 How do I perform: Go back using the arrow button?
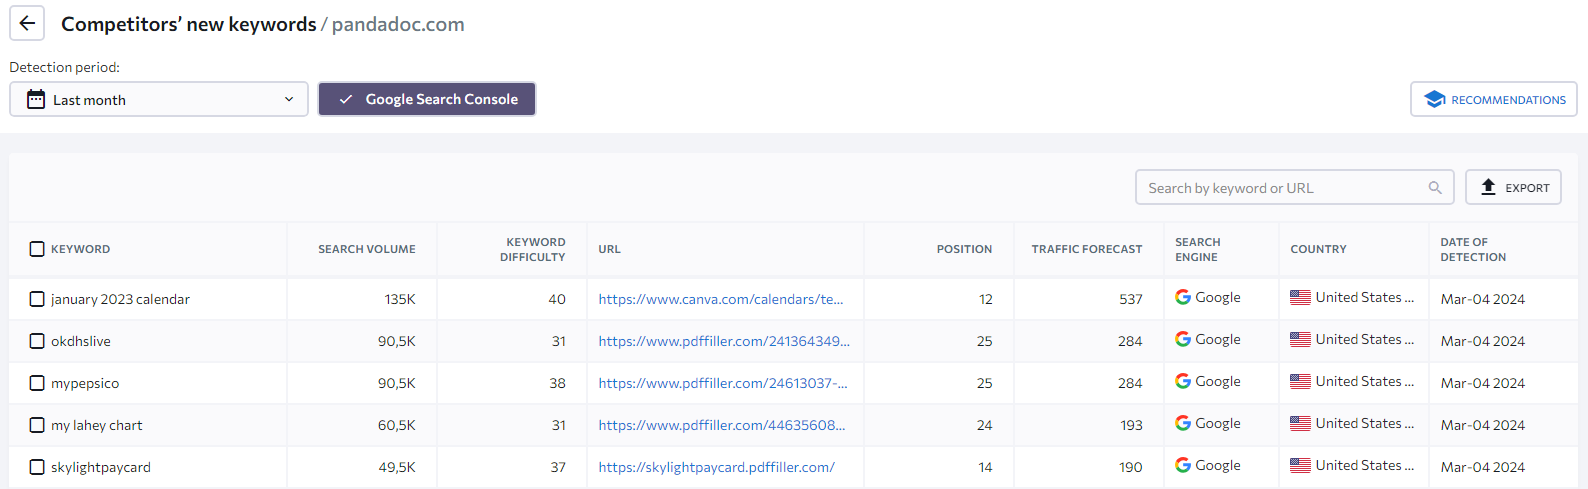pyautogui.click(x=27, y=23)
